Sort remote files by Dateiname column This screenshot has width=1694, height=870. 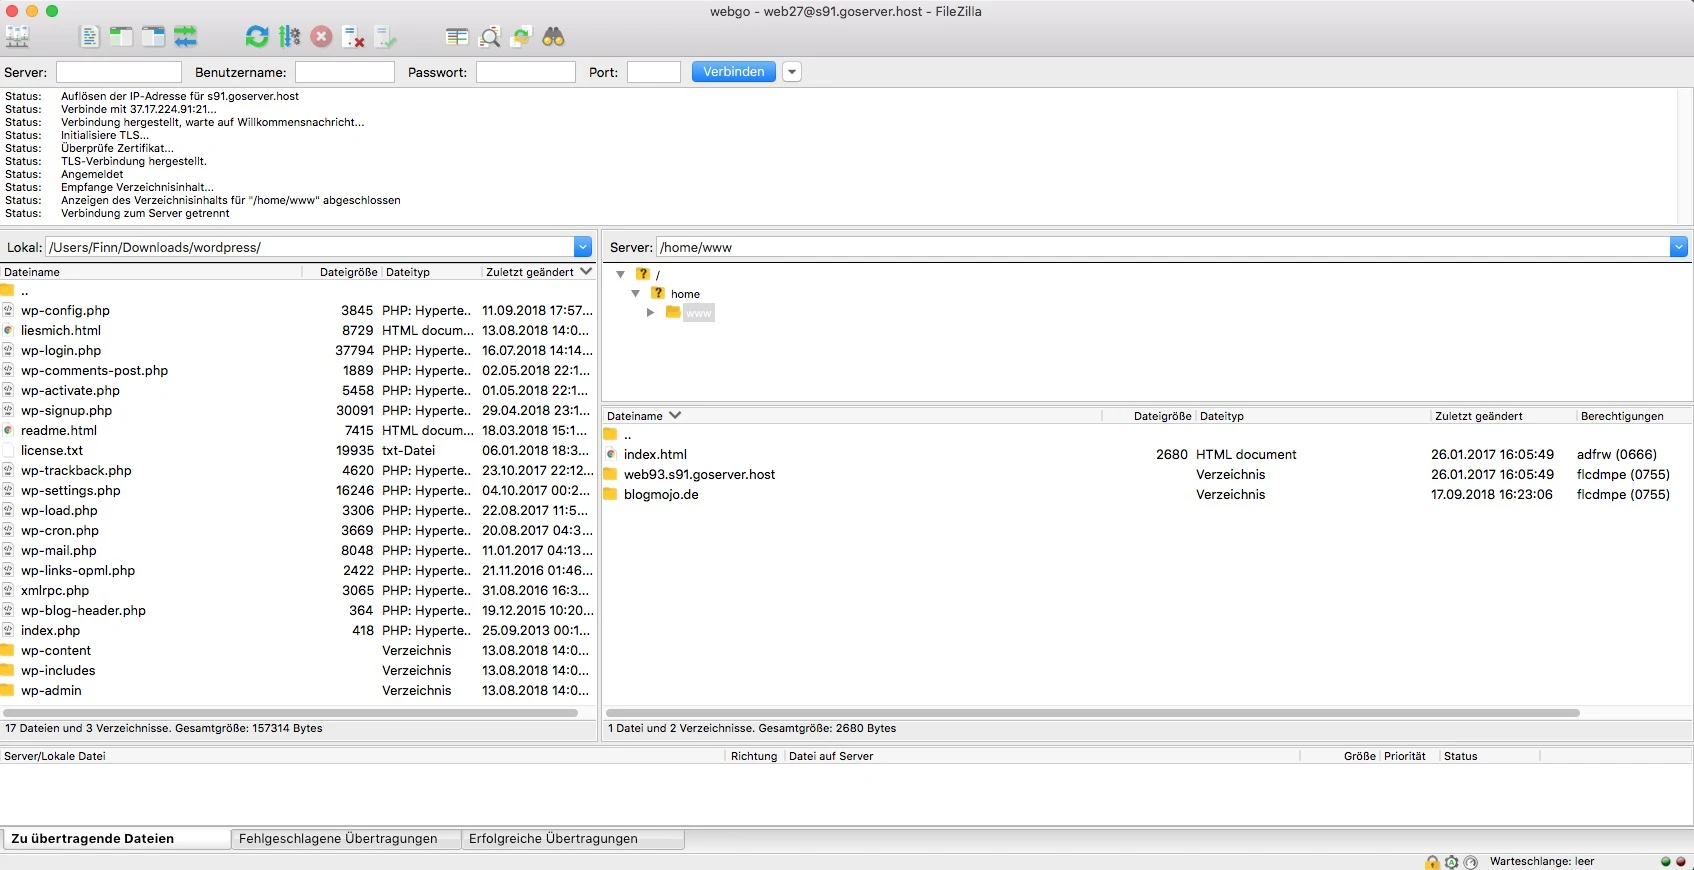[852, 416]
